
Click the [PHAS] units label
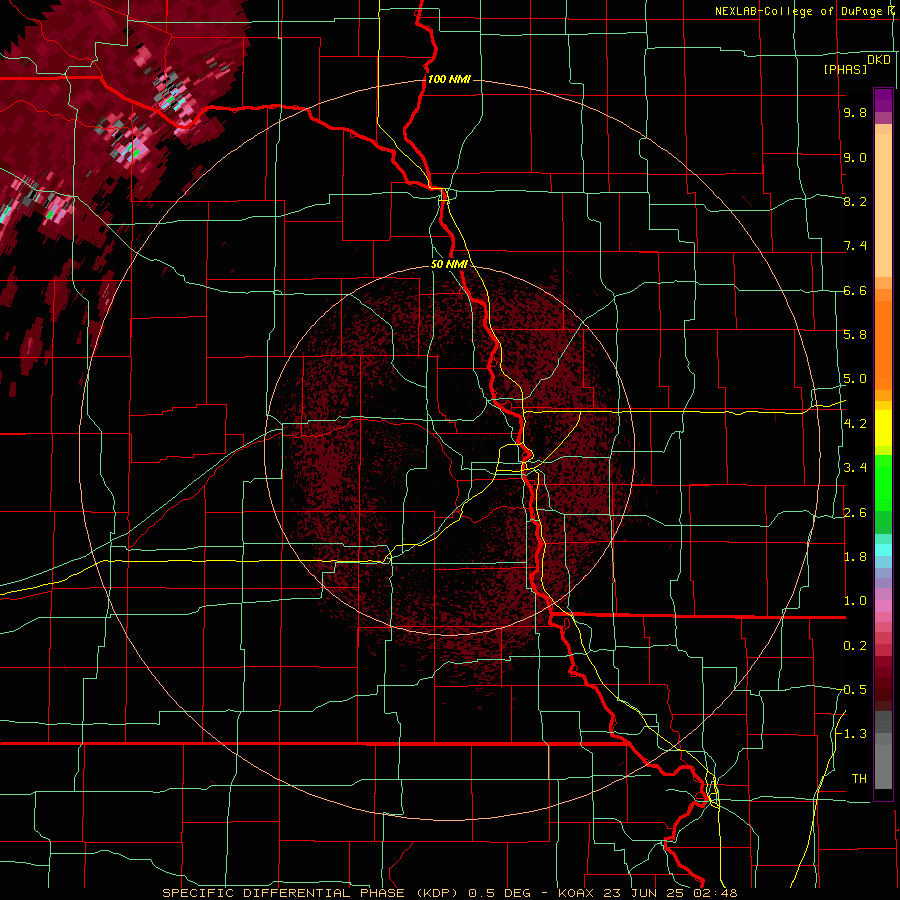click(x=845, y=69)
